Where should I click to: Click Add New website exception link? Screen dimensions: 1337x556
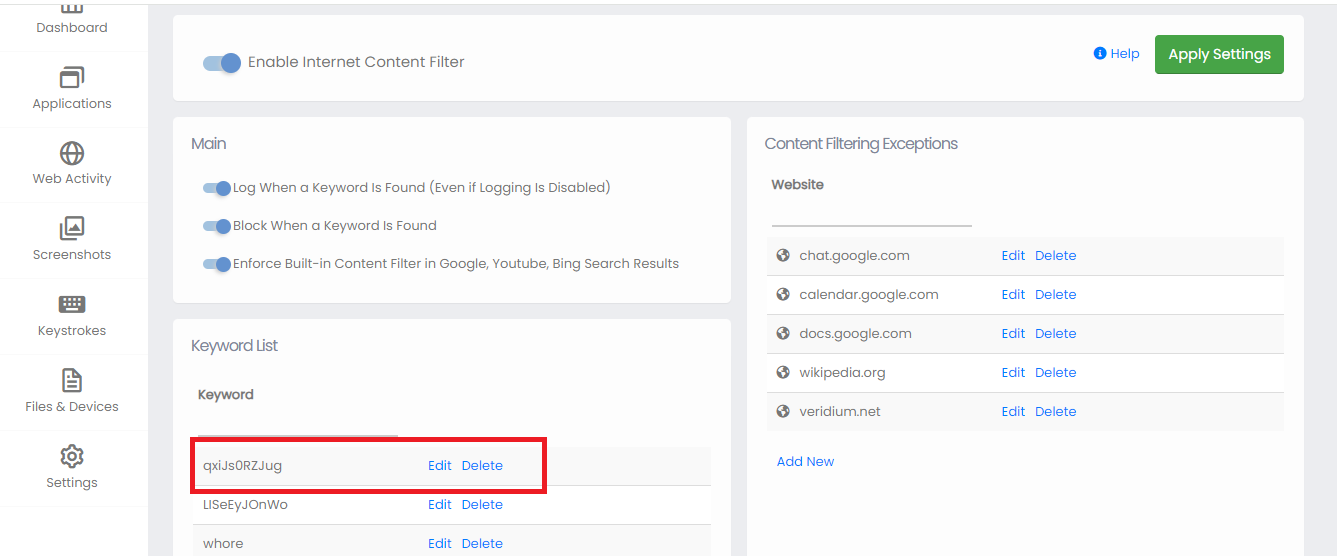(805, 461)
